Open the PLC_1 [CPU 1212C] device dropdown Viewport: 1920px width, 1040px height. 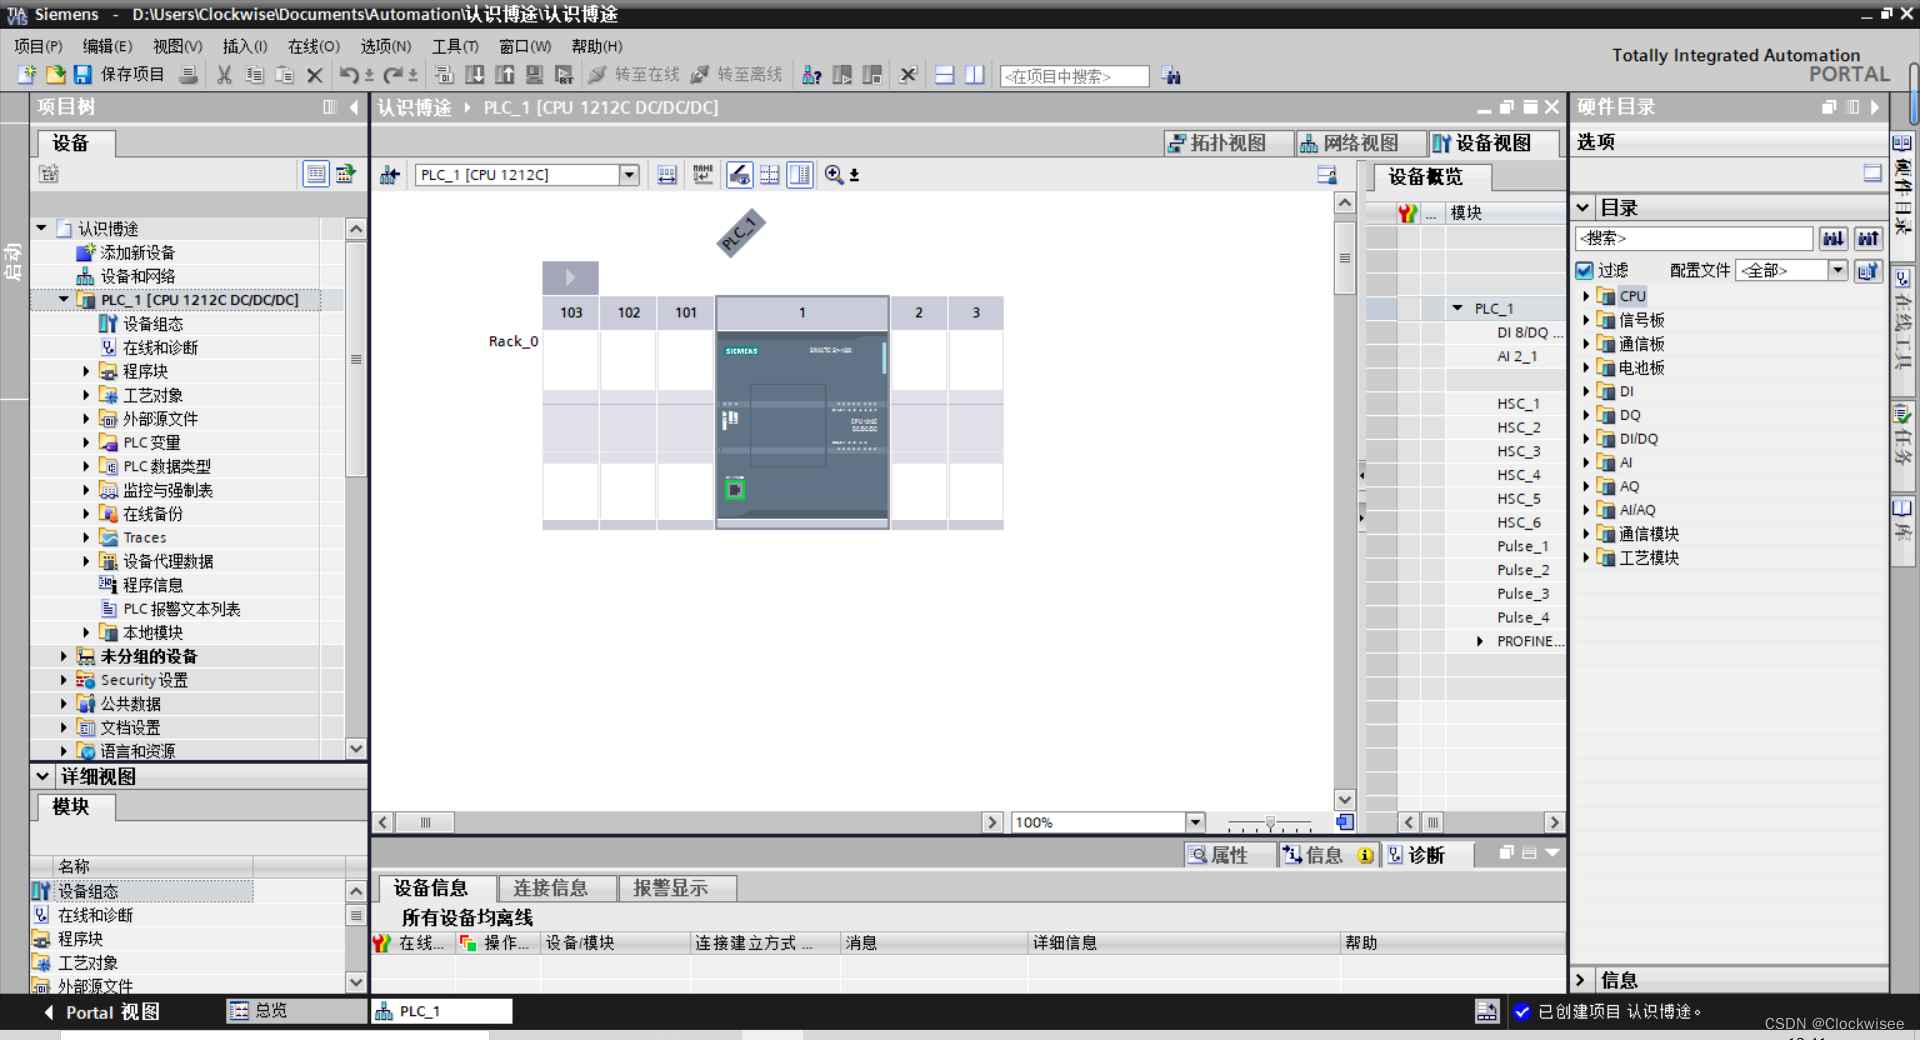(x=629, y=175)
